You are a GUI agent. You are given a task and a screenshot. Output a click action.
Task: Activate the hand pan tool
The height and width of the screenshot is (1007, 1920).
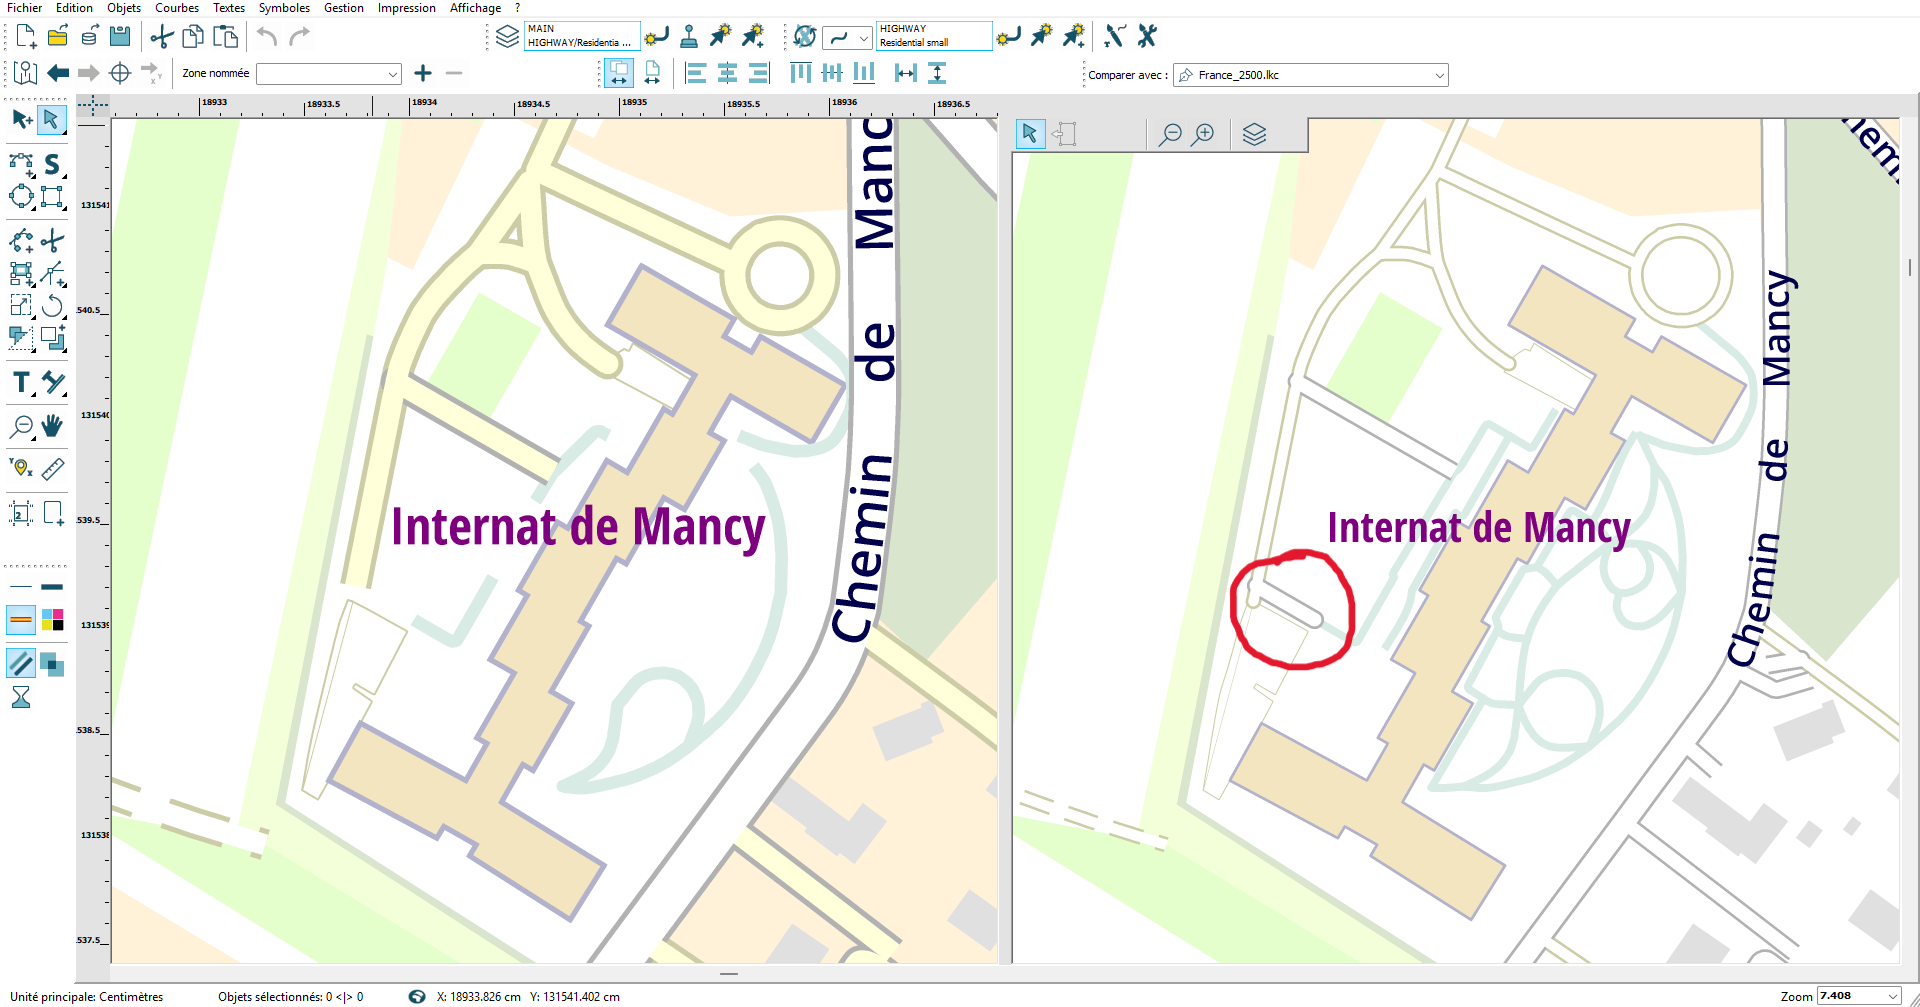52,426
